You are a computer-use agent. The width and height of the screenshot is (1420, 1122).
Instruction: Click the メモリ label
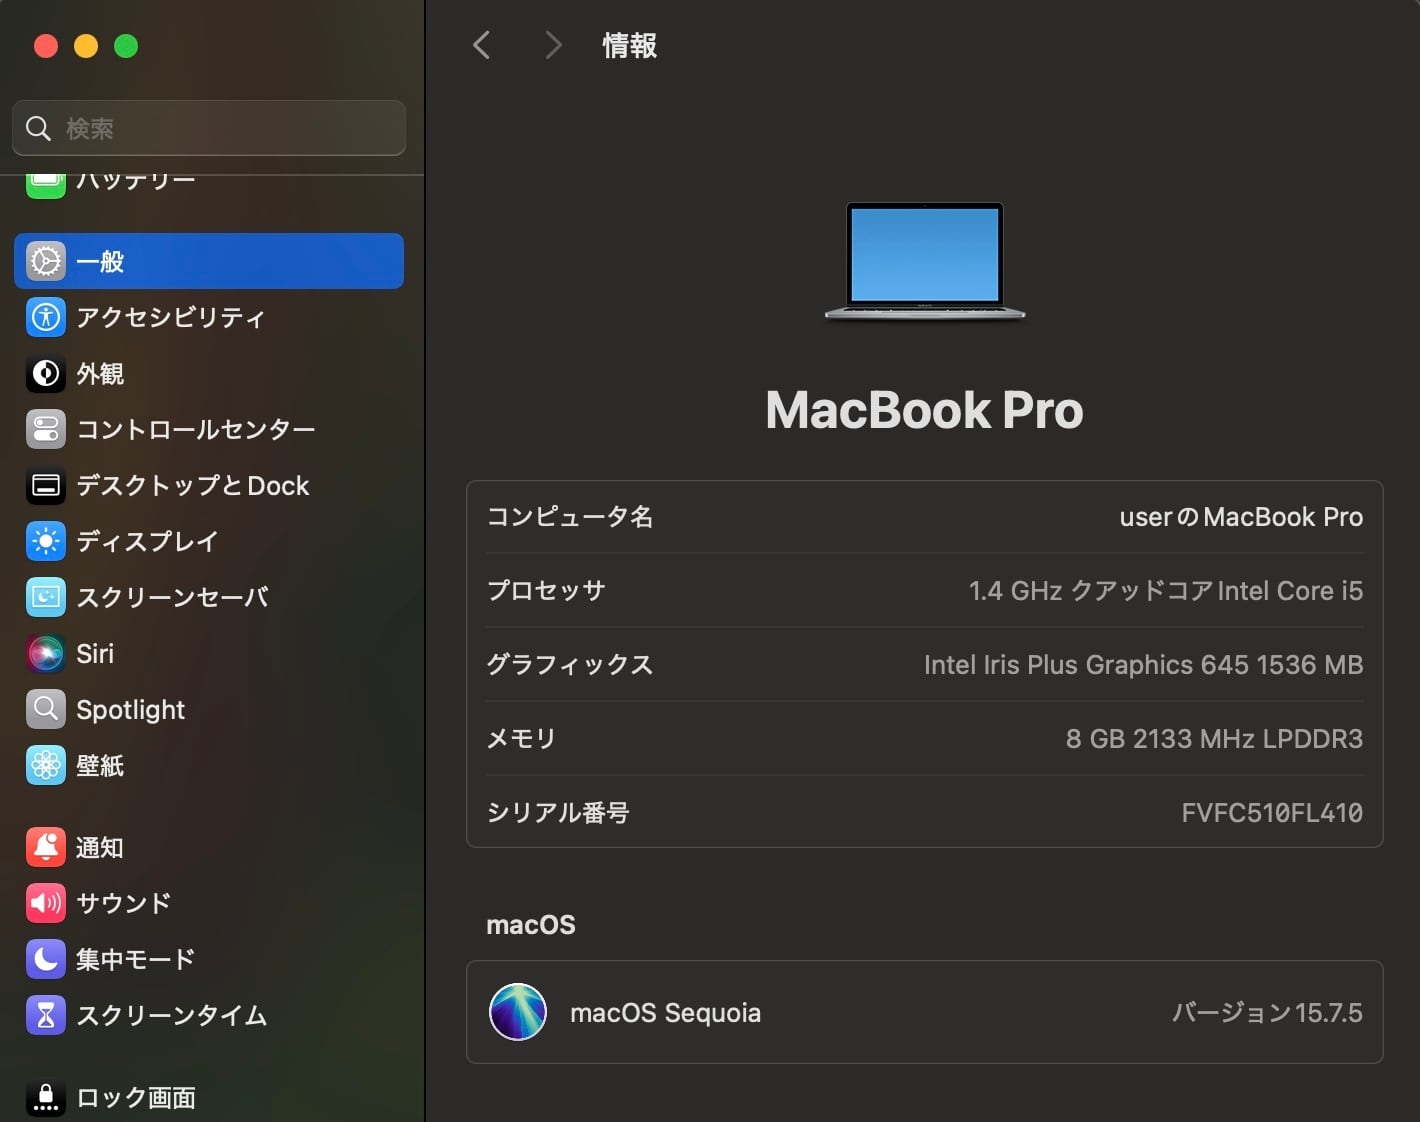(x=521, y=739)
